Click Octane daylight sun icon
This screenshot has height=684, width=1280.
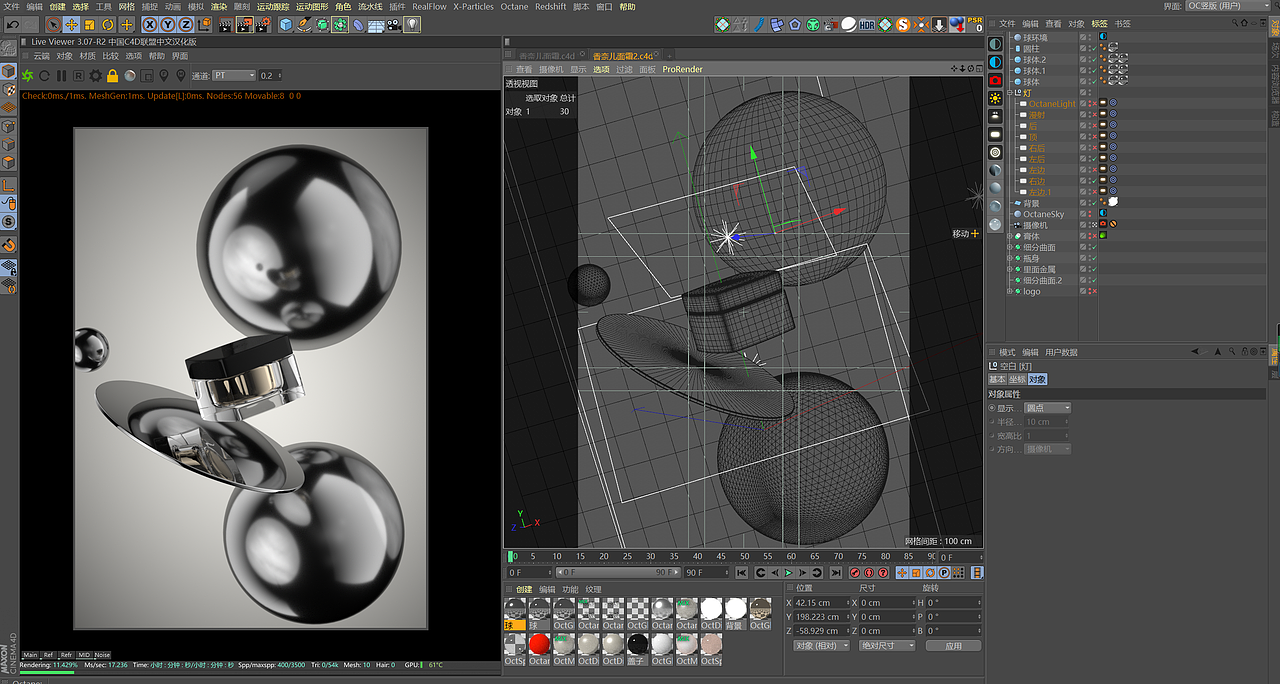click(x=995, y=98)
